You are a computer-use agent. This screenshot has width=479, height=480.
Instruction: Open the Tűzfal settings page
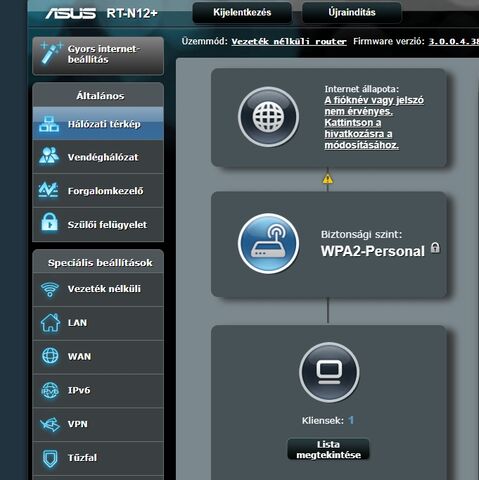coord(98,458)
